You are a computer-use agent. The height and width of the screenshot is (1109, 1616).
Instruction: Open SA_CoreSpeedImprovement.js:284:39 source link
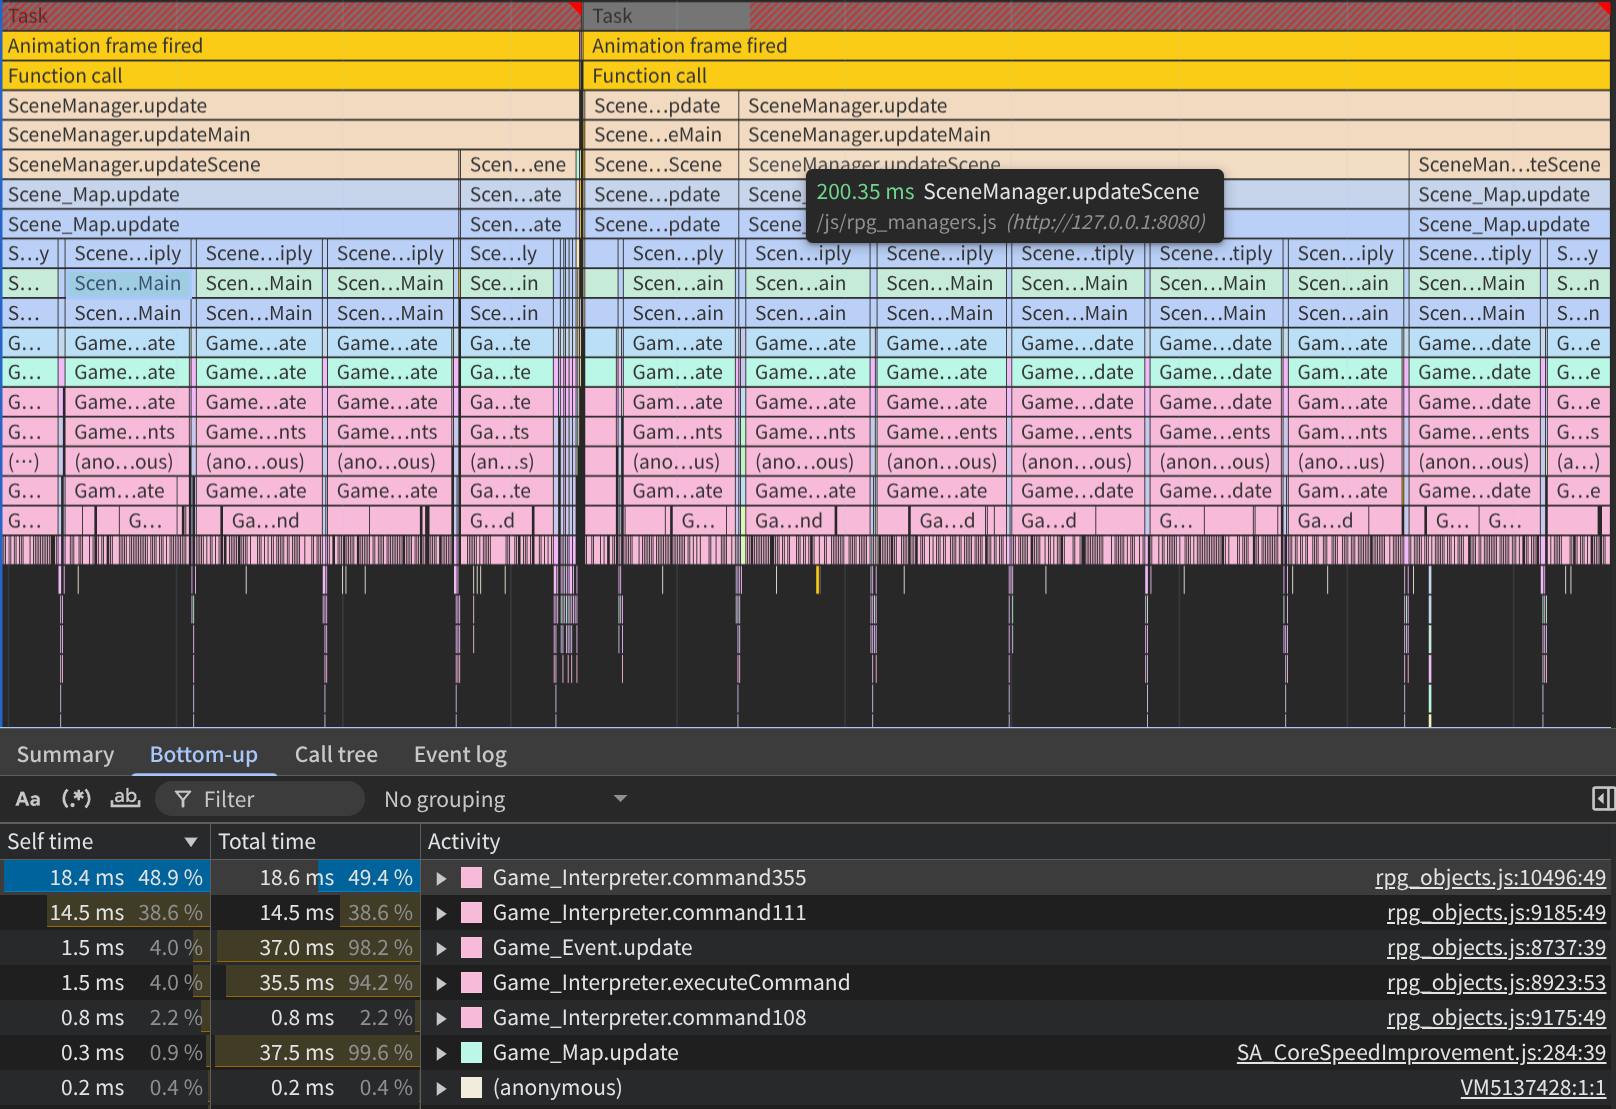(x=1421, y=1053)
